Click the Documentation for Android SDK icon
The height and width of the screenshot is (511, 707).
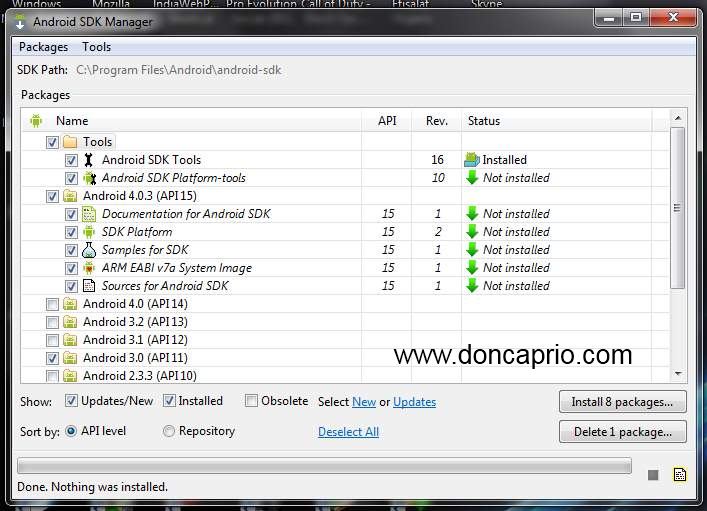(x=89, y=214)
